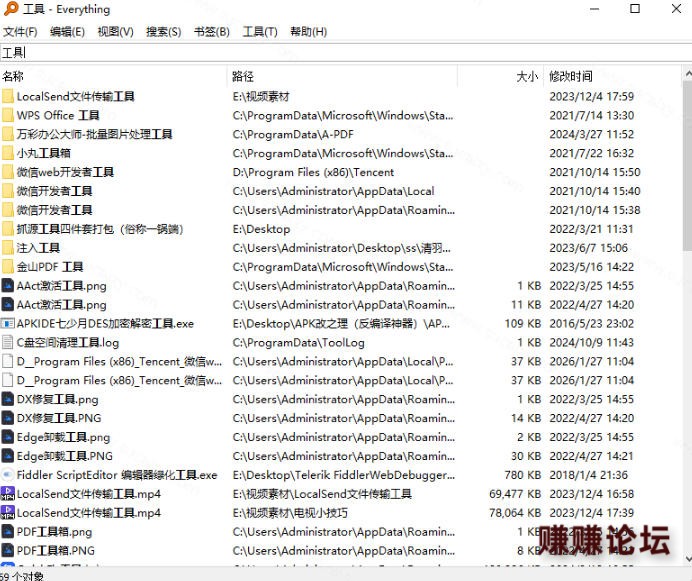Click the 59 个对象 status bar text
Image resolution: width=692 pixels, height=581 pixels.
pyautogui.click(x=22, y=576)
